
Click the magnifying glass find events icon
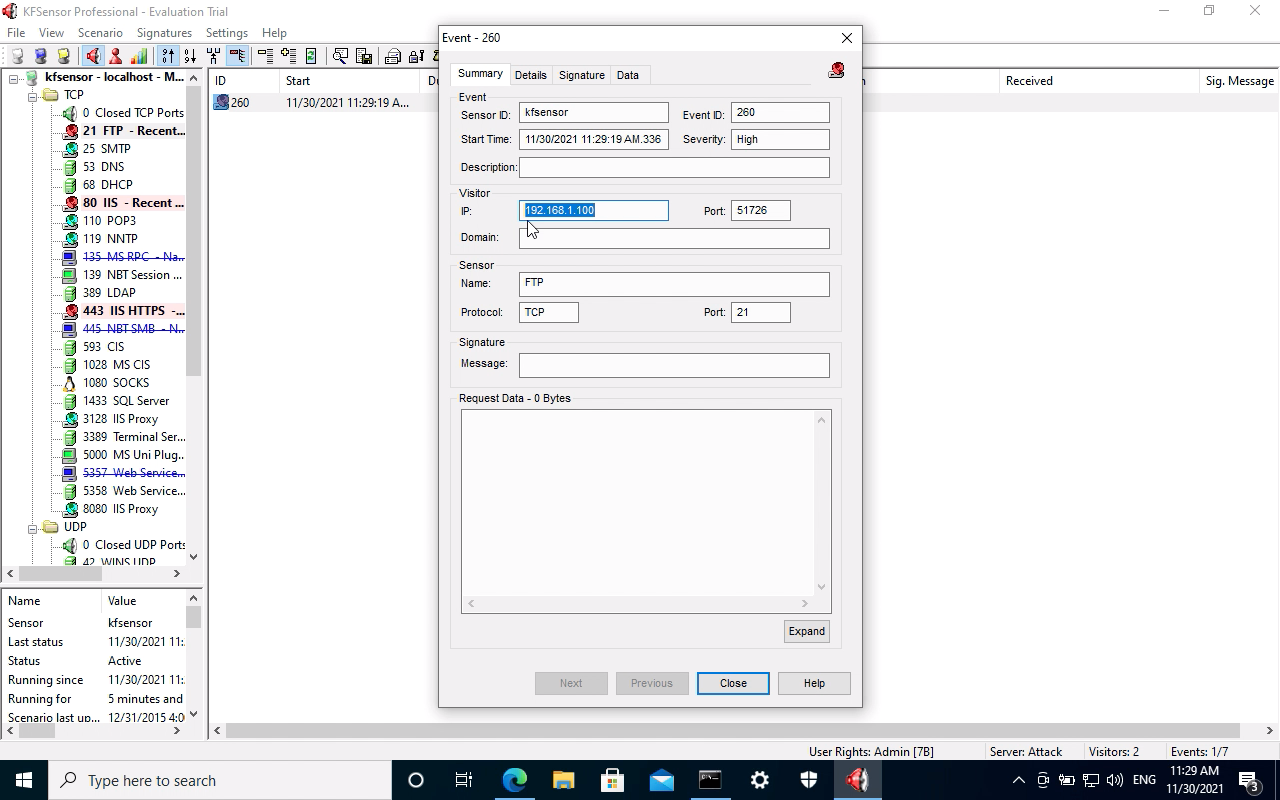click(x=340, y=56)
